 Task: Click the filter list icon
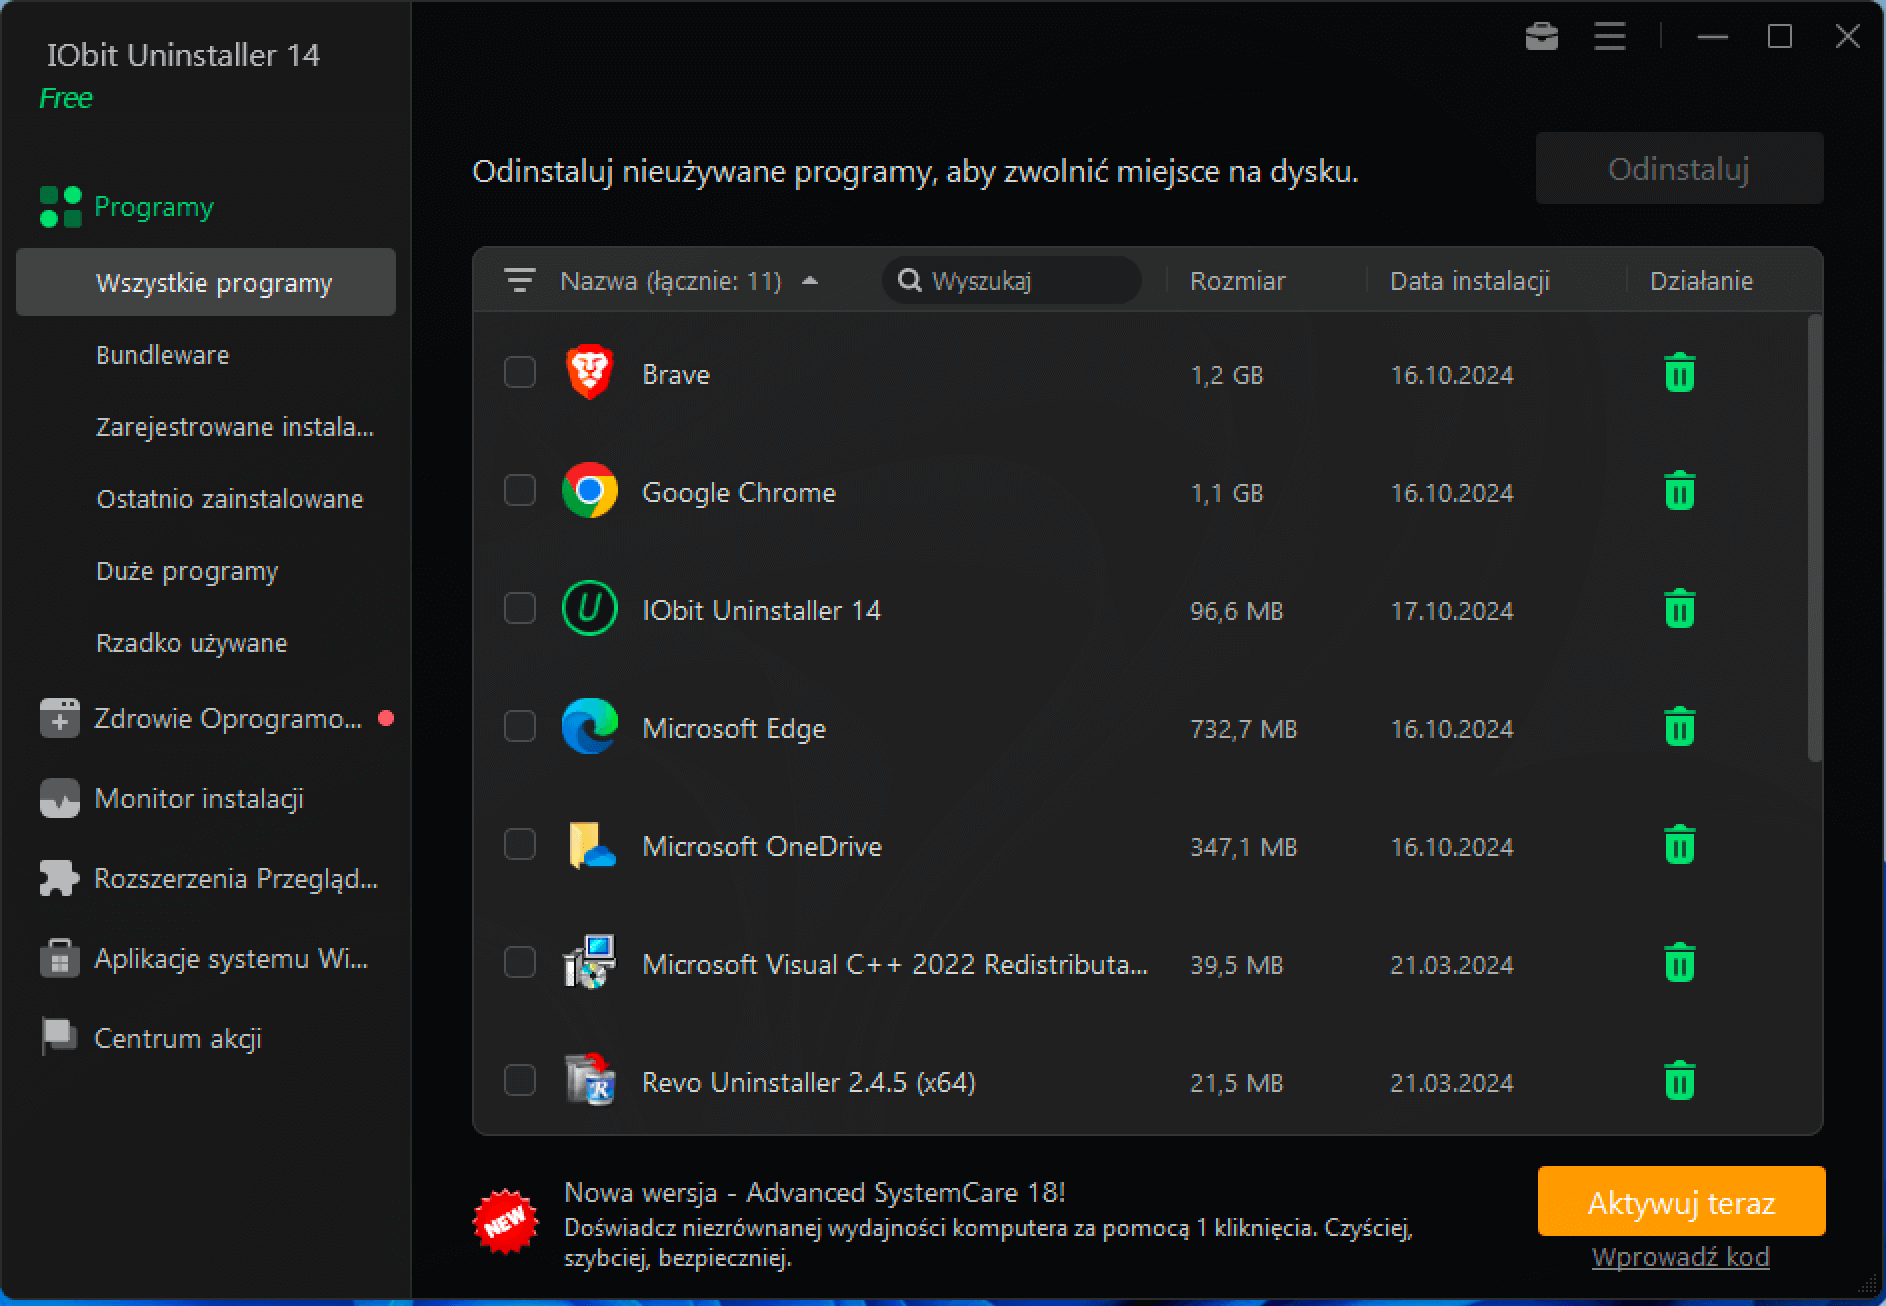tap(519, 281)
